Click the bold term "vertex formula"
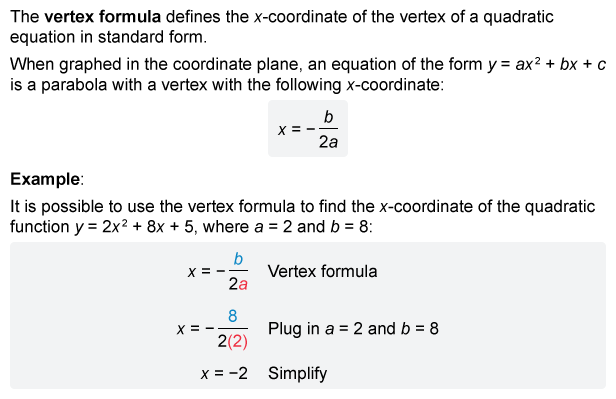 103,17
